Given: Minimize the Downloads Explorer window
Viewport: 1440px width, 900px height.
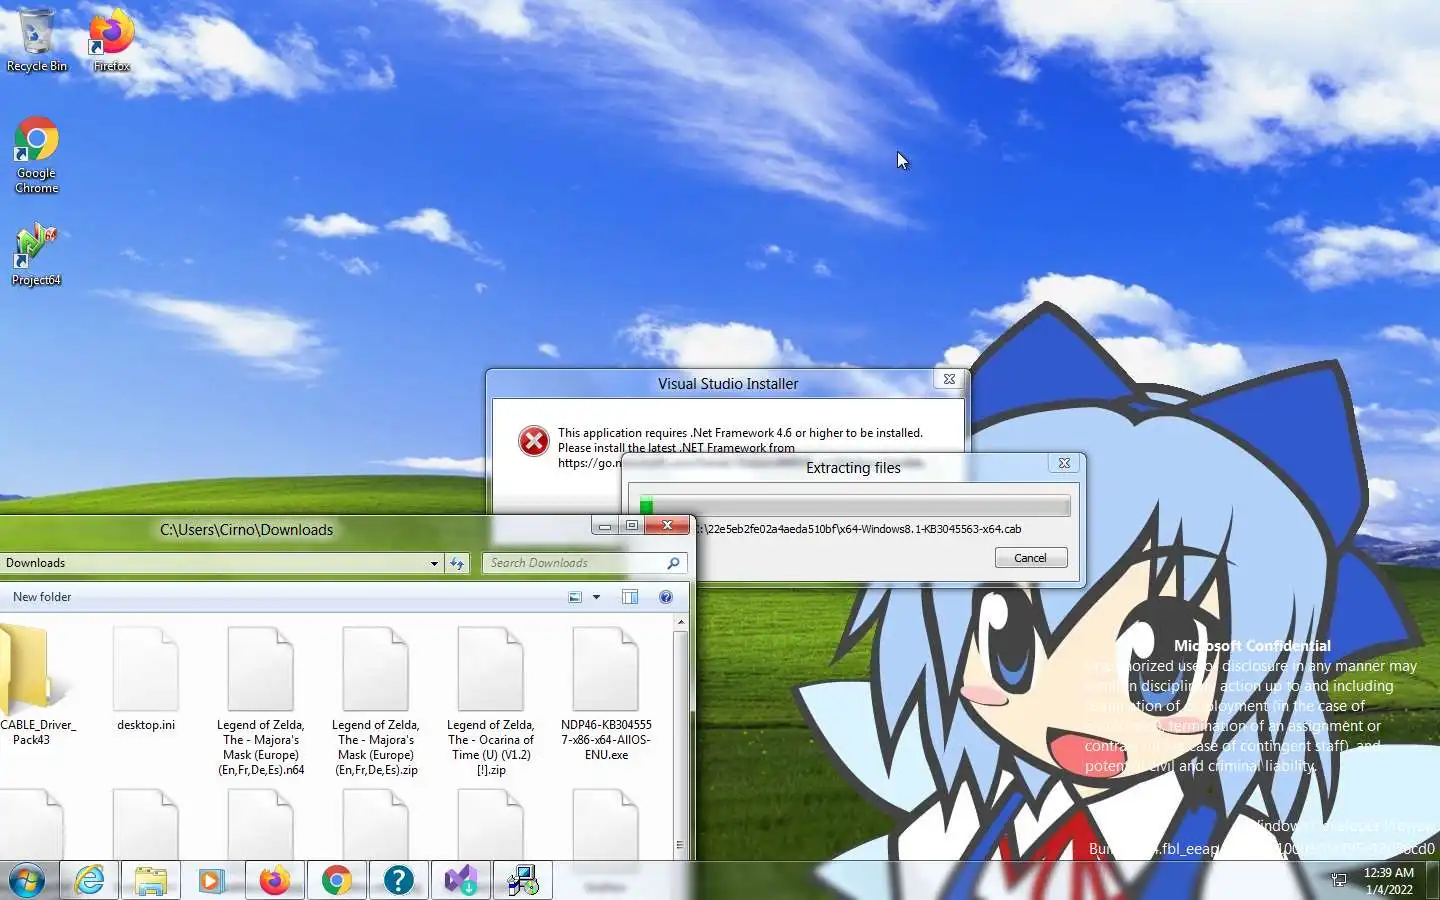Looking at the screenshot, I should pos(604,526).
